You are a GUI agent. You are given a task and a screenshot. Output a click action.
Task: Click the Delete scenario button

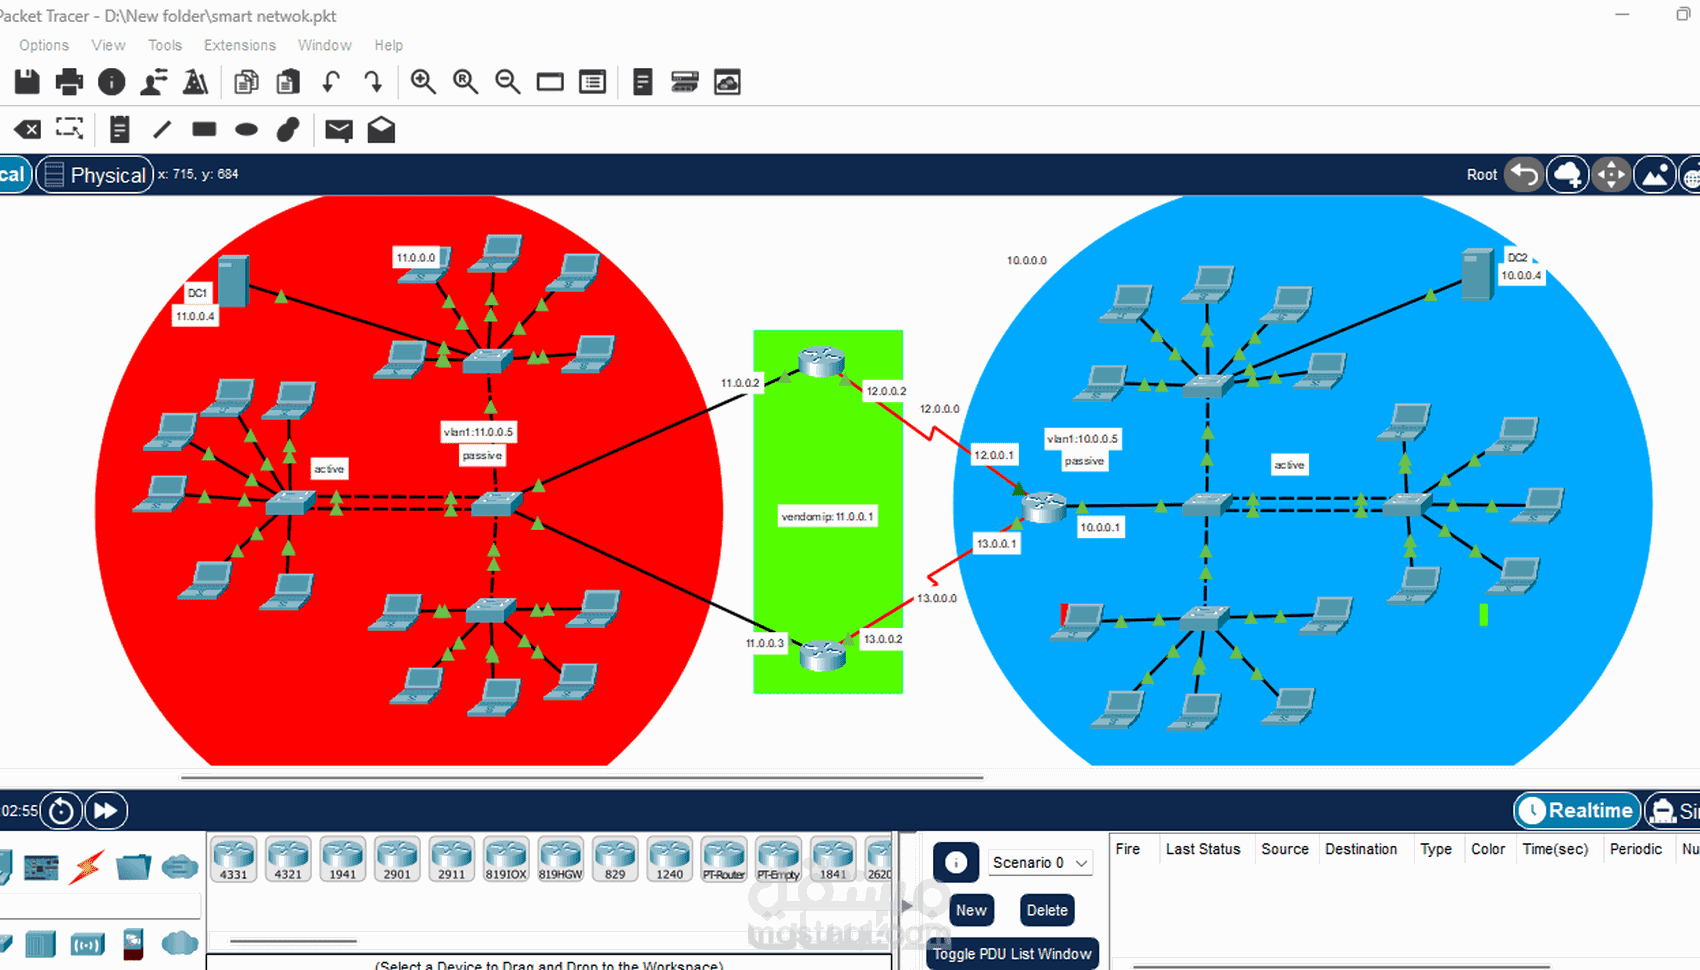coord(1047,910)
